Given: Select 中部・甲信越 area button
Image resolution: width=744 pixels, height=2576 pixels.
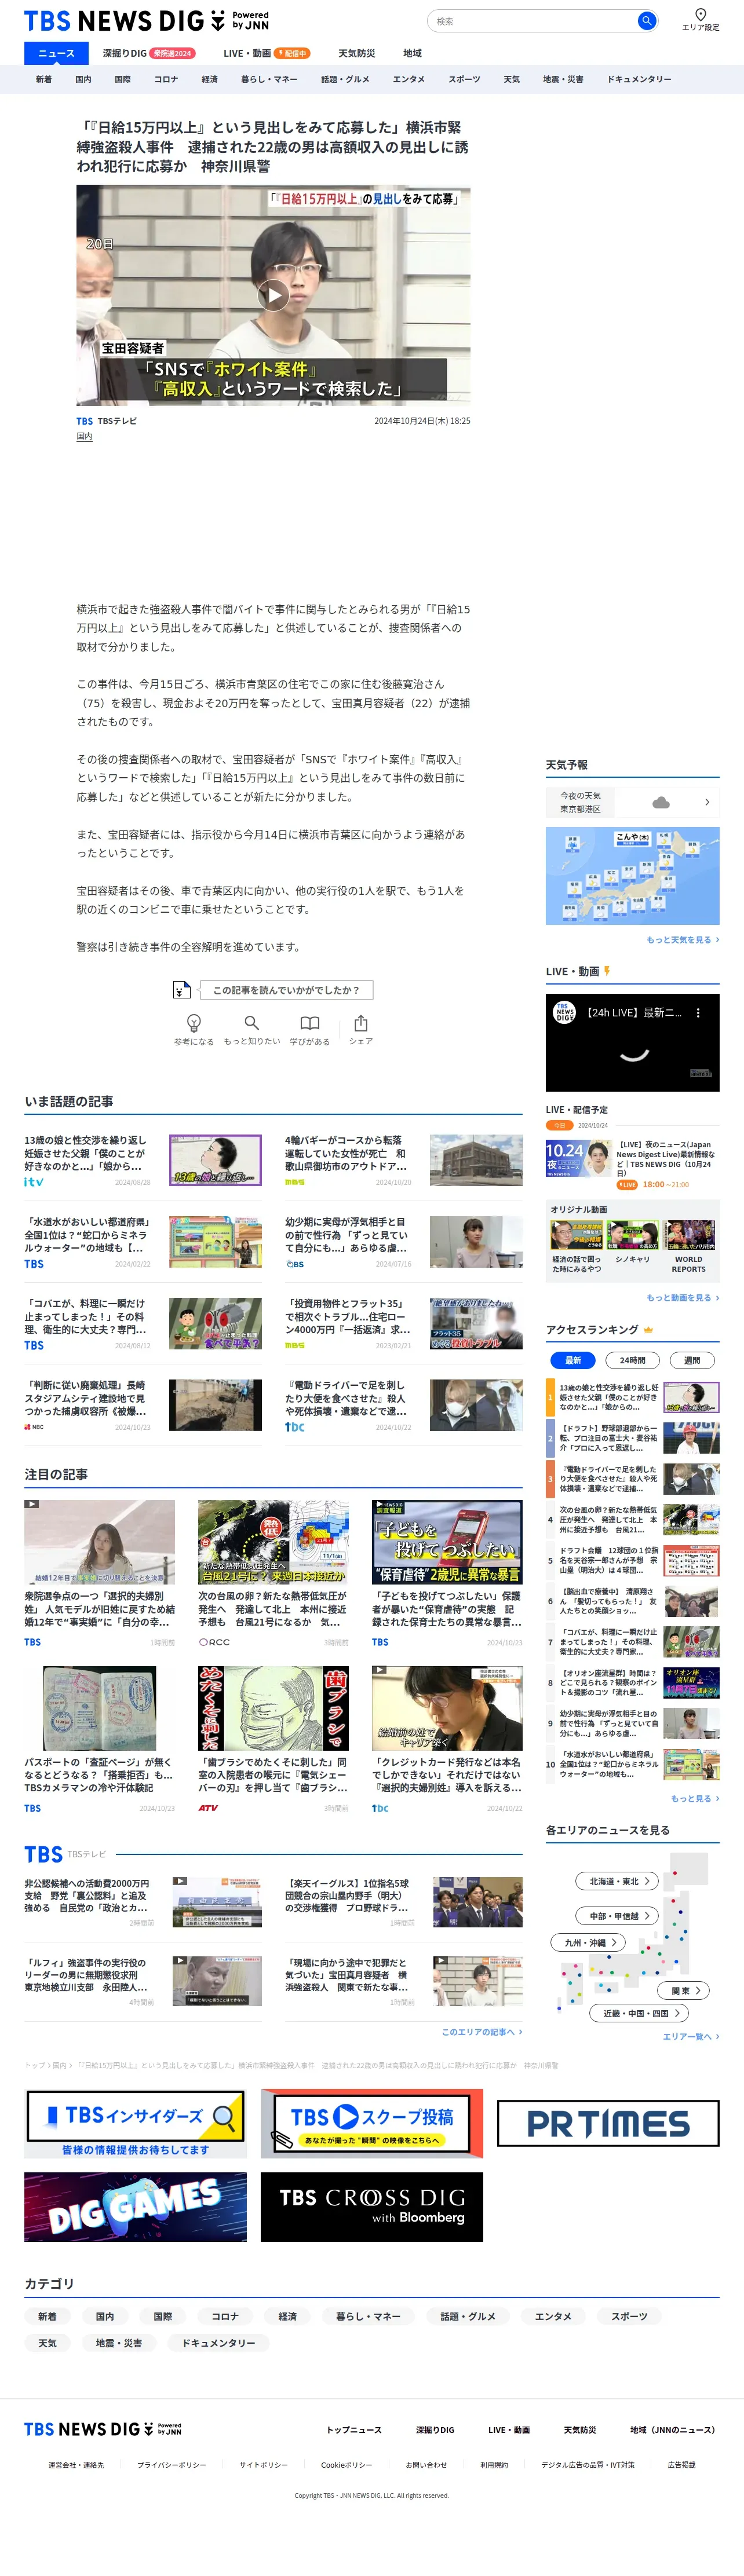Looking at the screenshot, I should click(x=617, y=1916).
